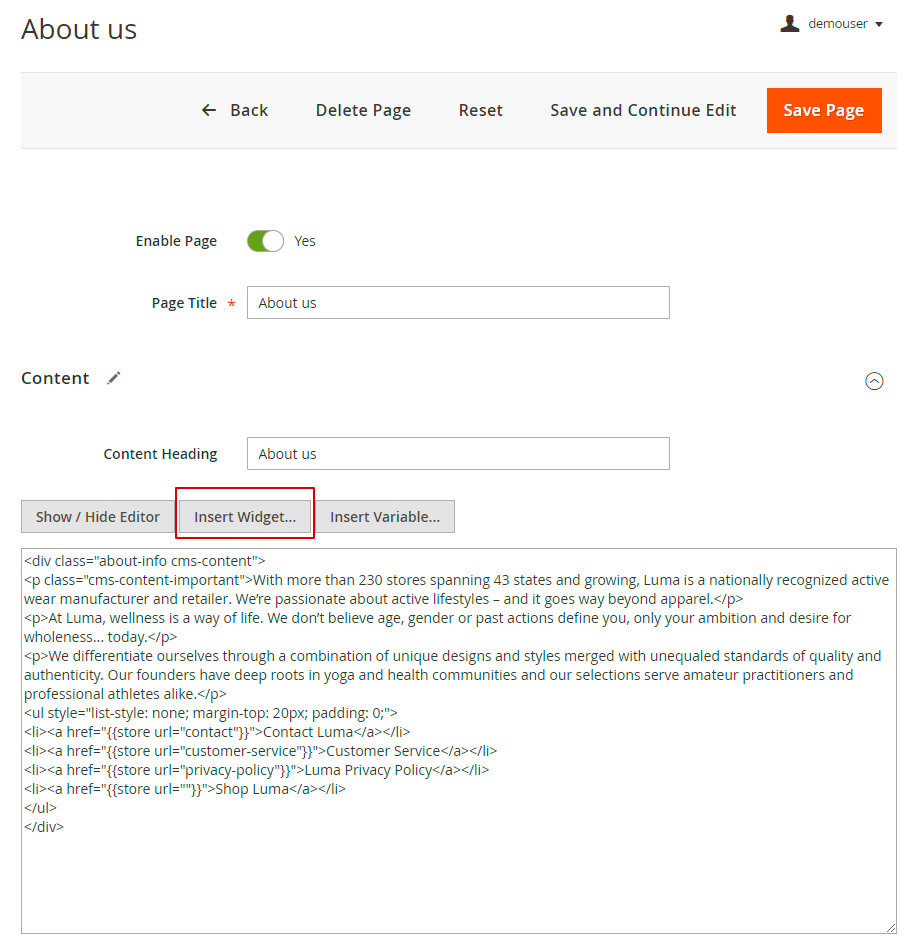This screenshot has width=908, height=950.
Task: Click the textarea resize handle corner
Action: (891, 928)
